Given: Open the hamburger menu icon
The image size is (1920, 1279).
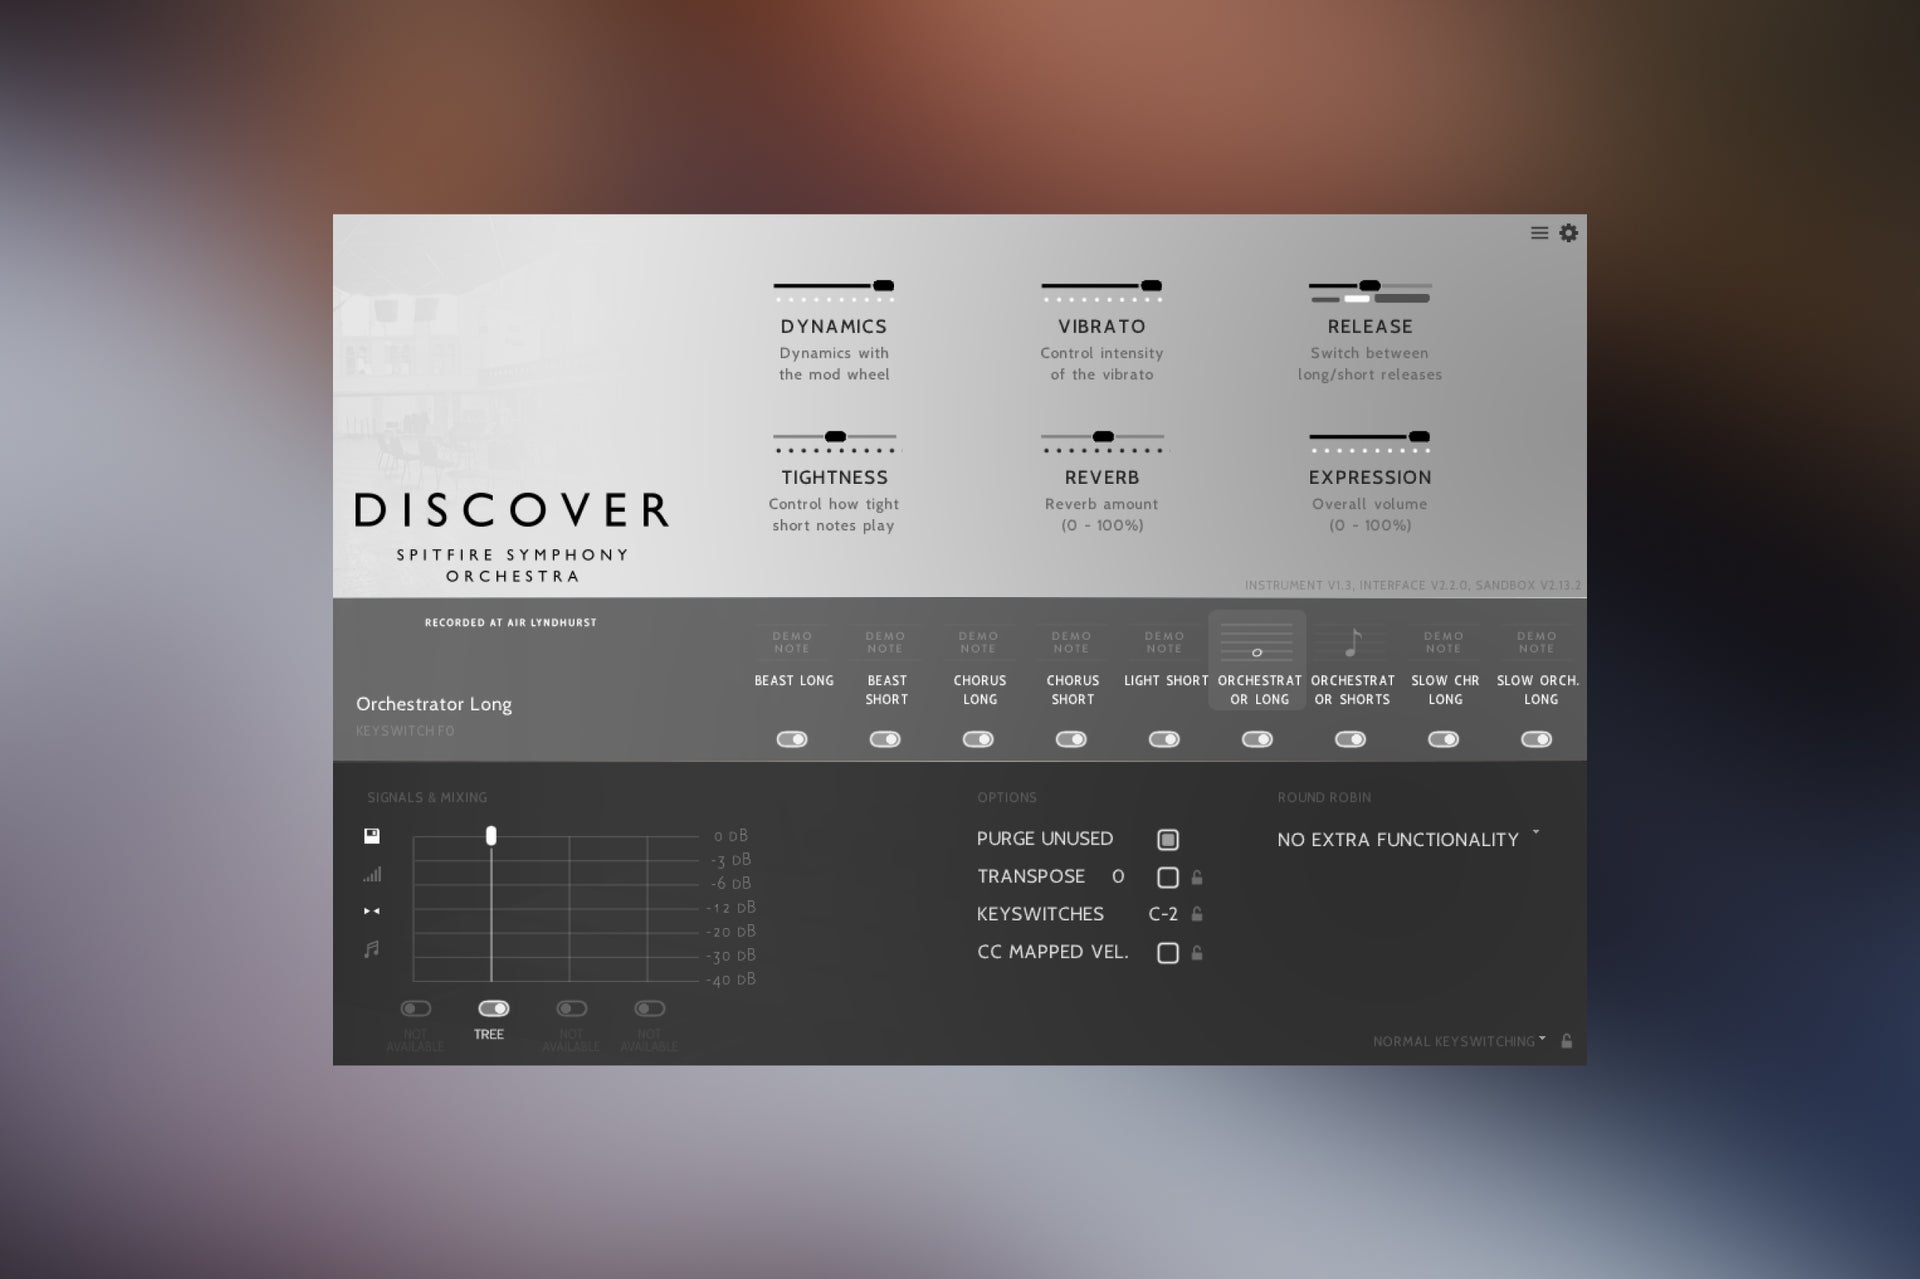Looking at the screenshot, I should 1539,233.
